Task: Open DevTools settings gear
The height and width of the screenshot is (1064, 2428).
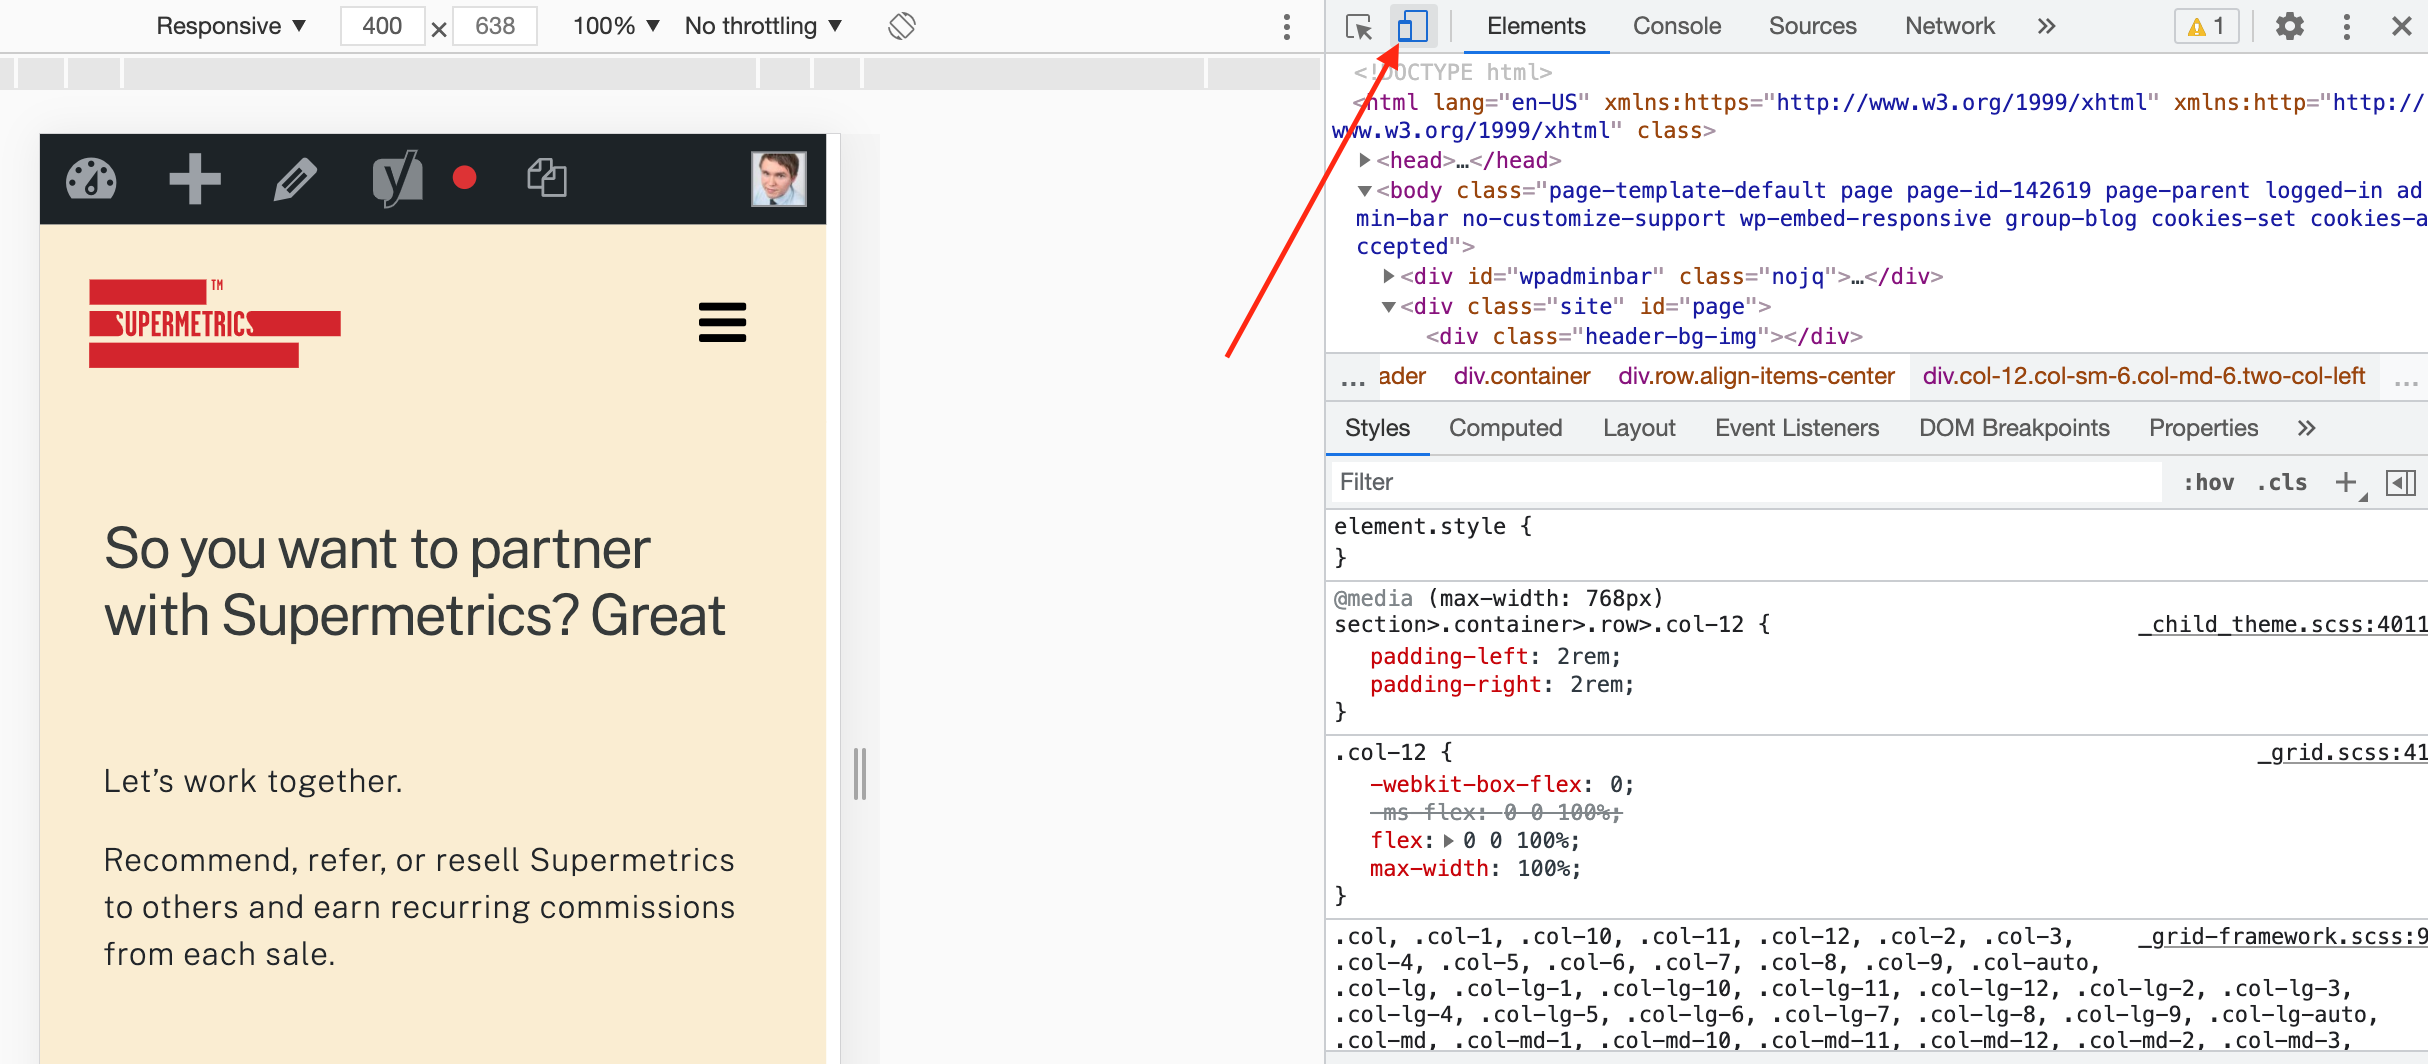Action: (x=2289, y=26)
